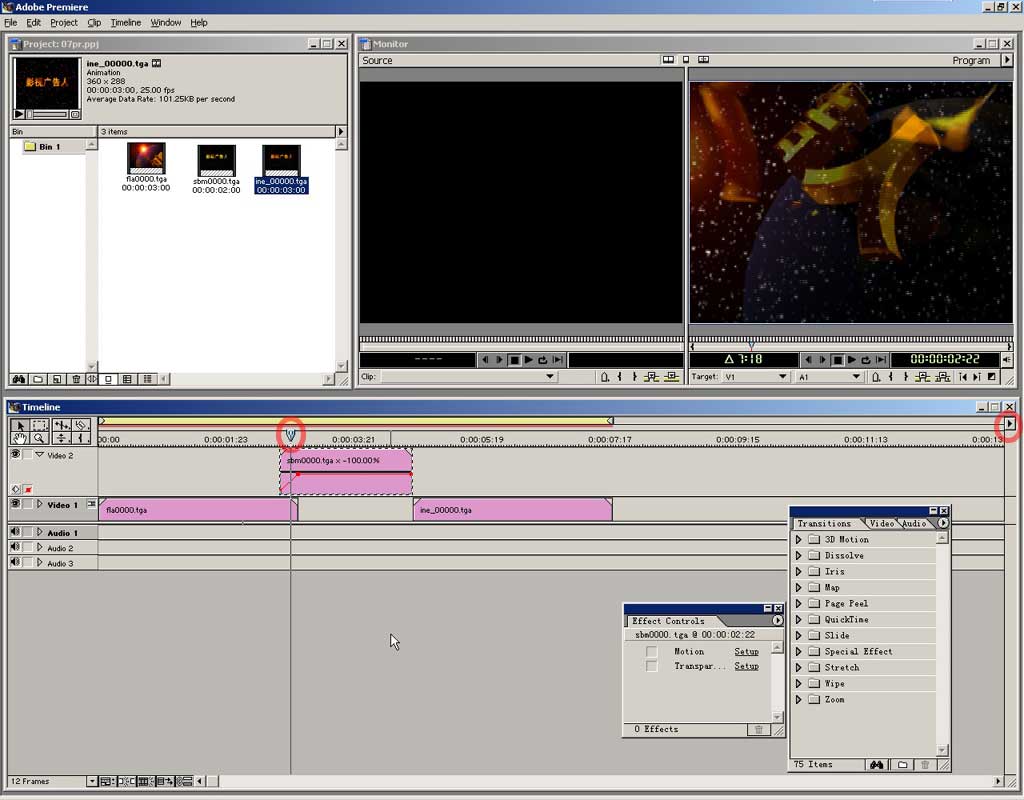The width and height of the screenshot is (1024, 800).
Task: Expand the Dissolve transitions folder
Action: (799, 556)
